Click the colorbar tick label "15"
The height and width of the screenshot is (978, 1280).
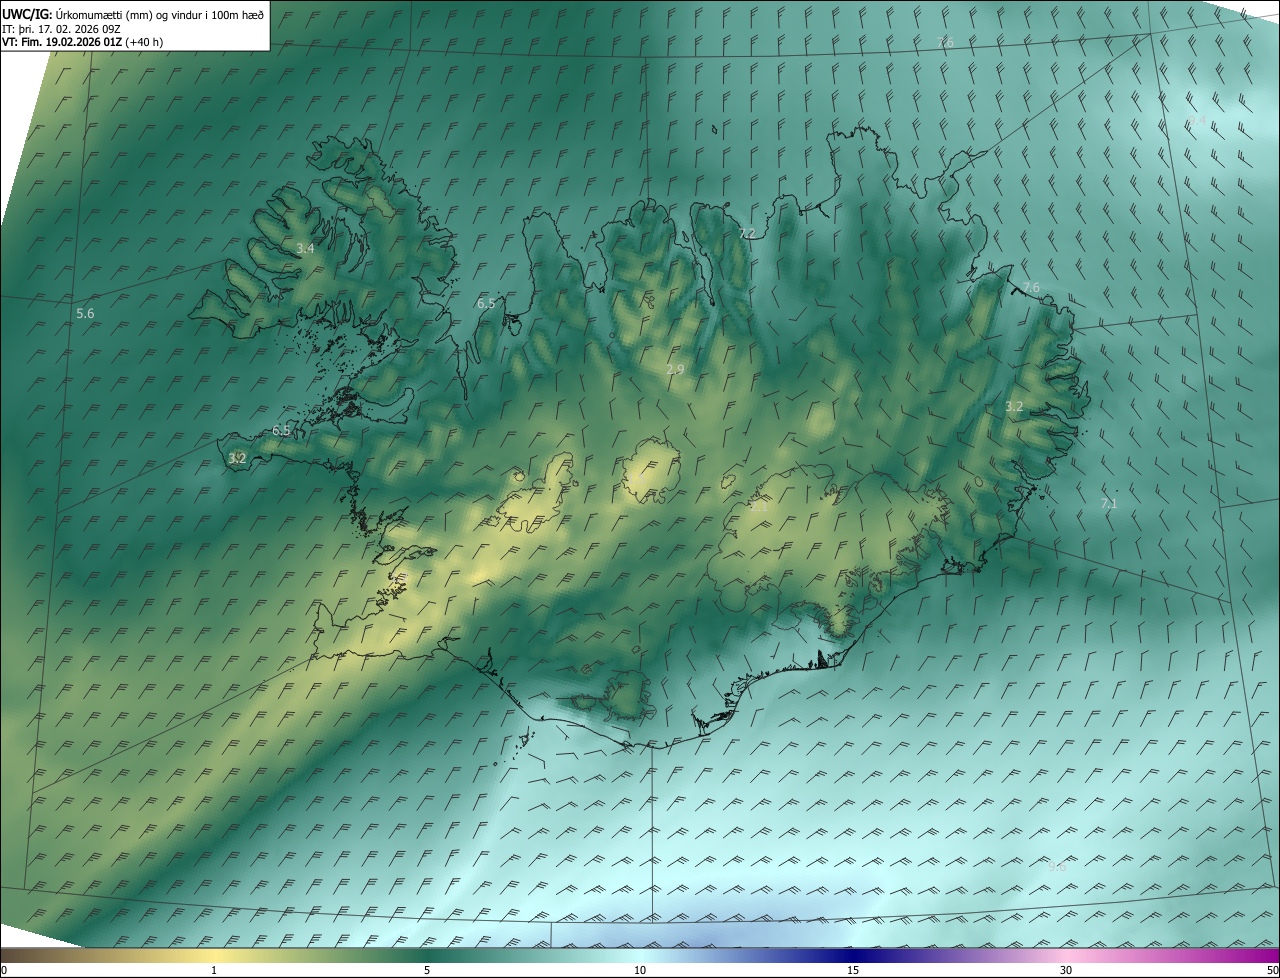(x=853, y=970)
